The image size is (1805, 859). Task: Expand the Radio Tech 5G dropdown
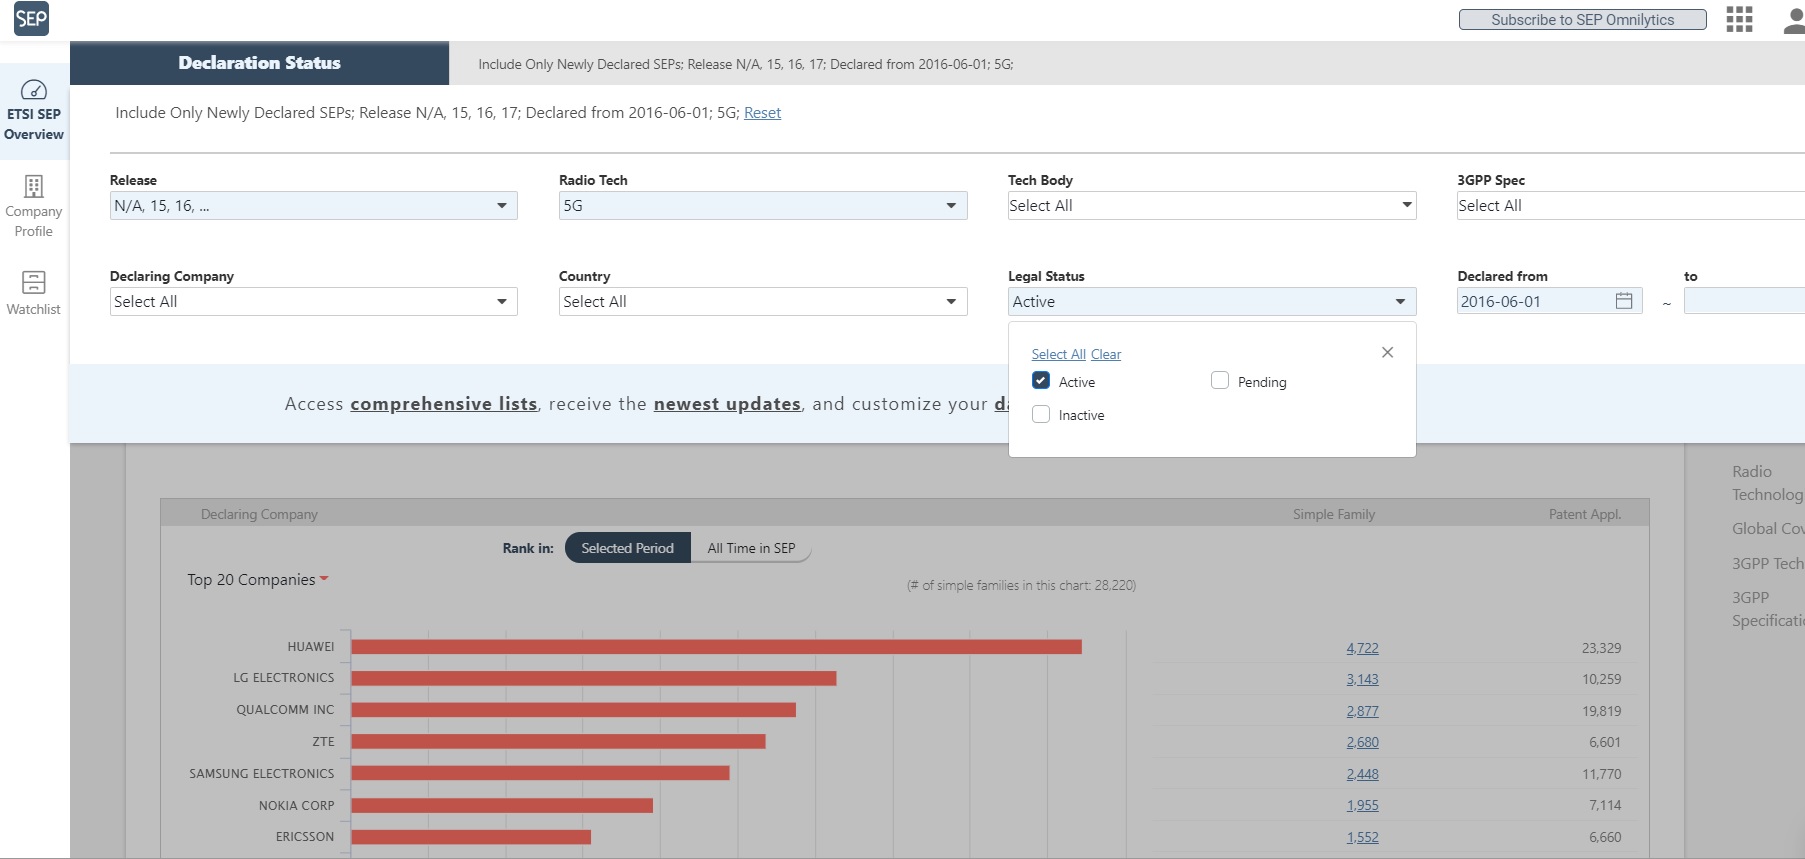[763, 206]
